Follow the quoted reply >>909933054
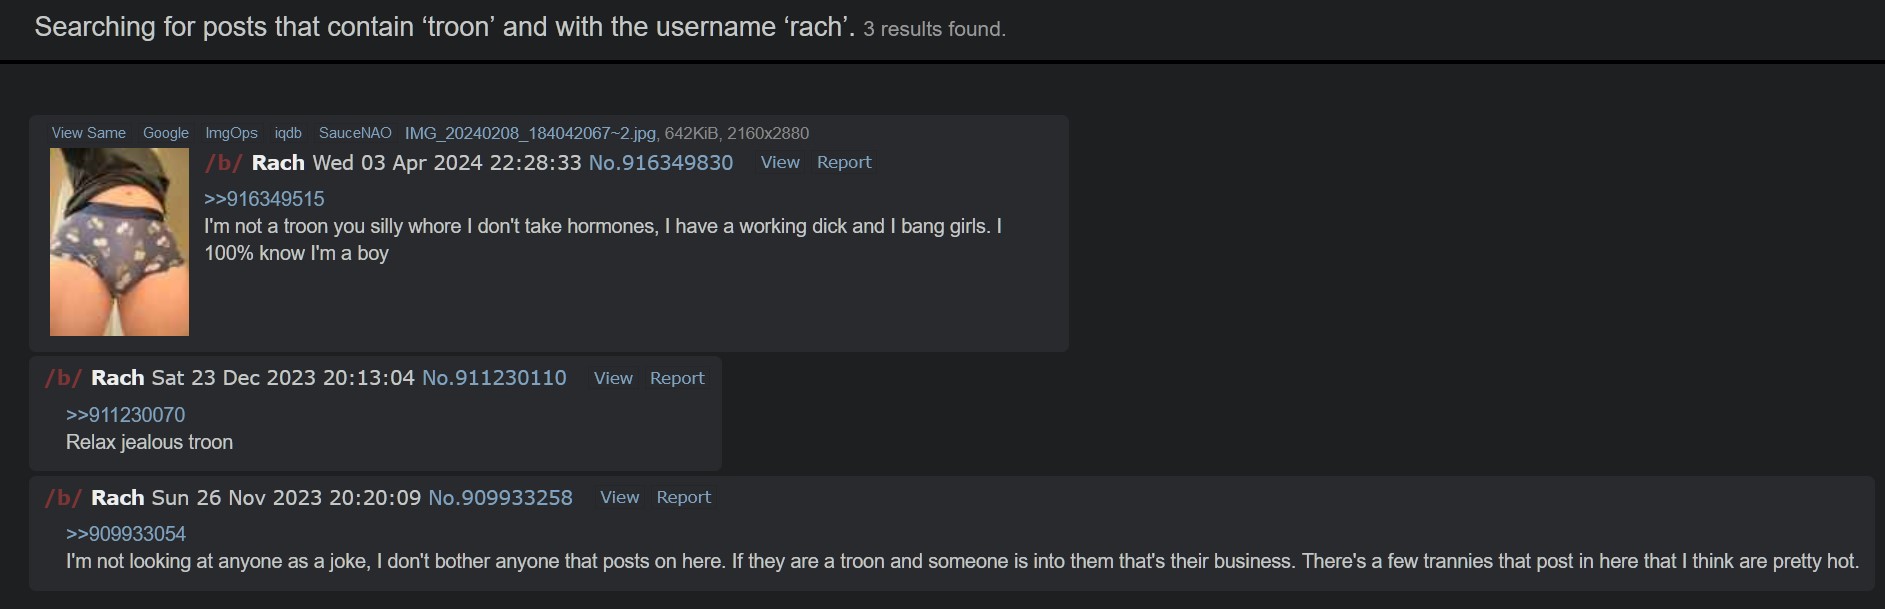Image resolution: width=1885 pixels, height=609 pixels. [x=126, y=534]
